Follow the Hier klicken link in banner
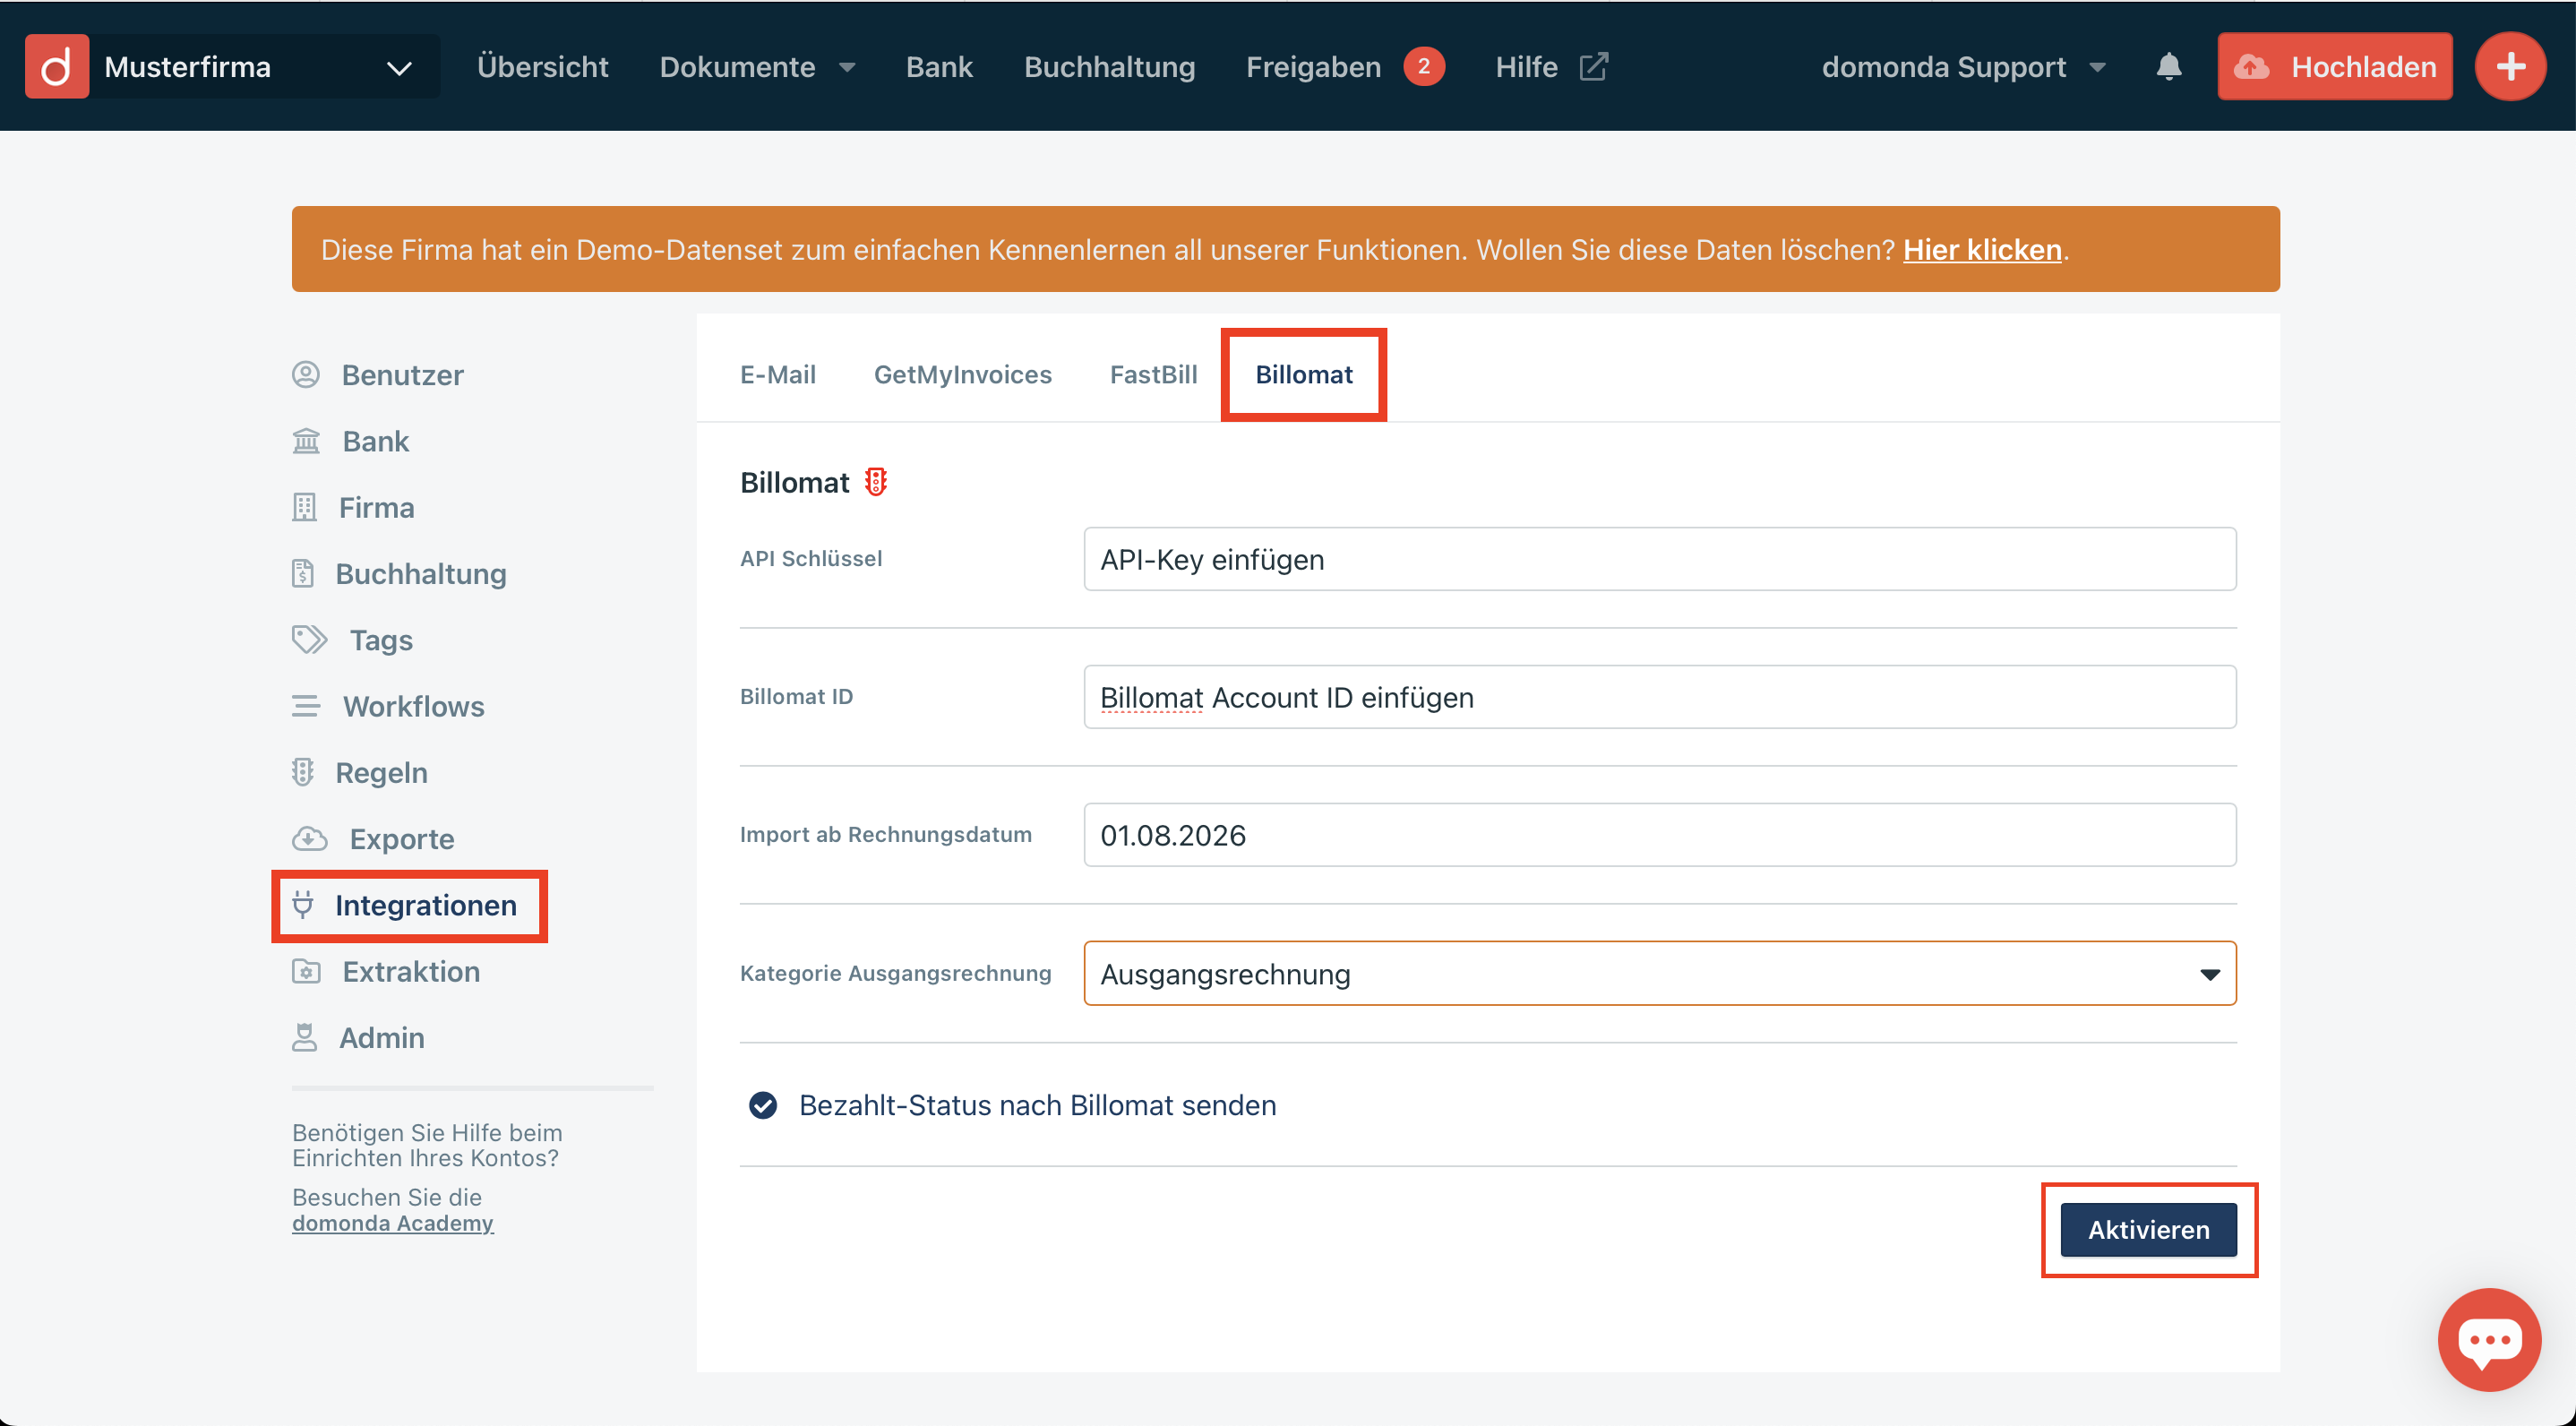The image size is (2576, 1426). [x=1982, y=249]
